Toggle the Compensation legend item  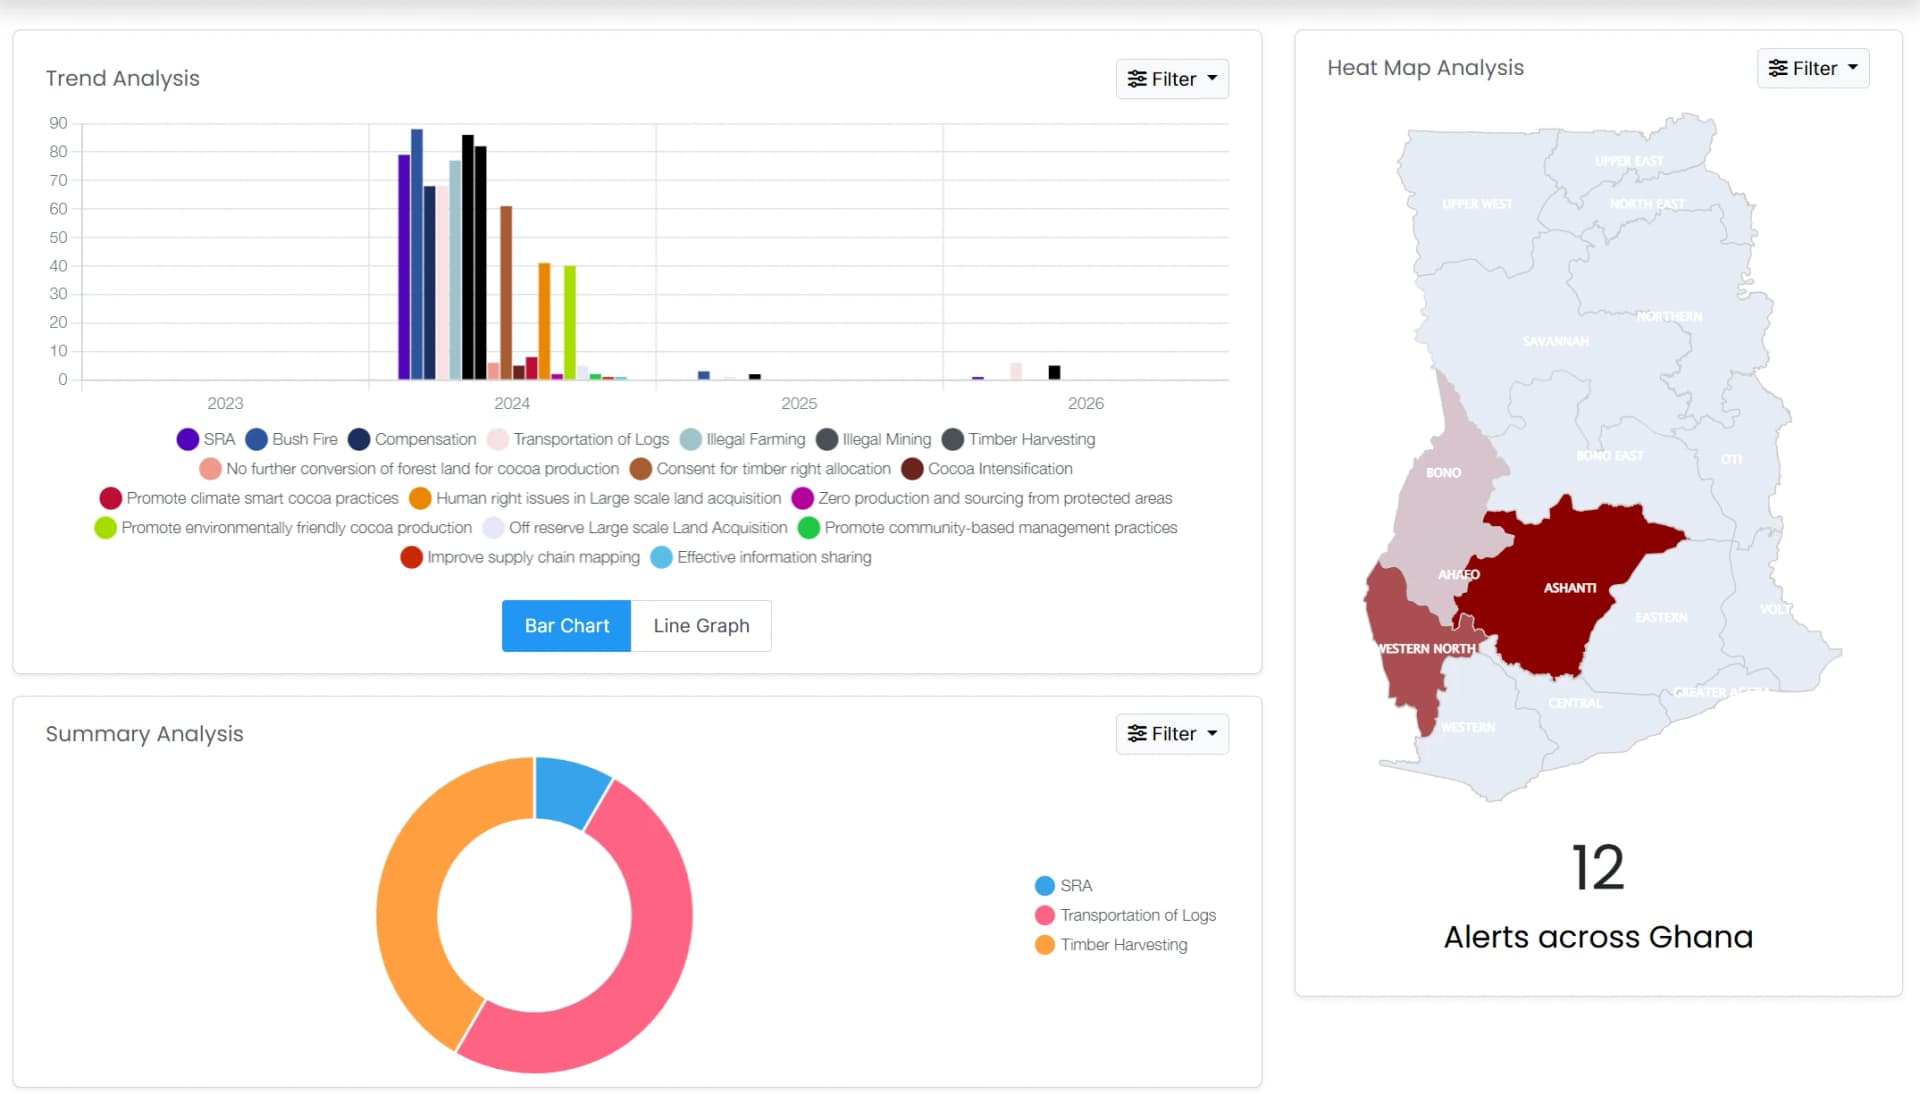[x=412, y=439]
